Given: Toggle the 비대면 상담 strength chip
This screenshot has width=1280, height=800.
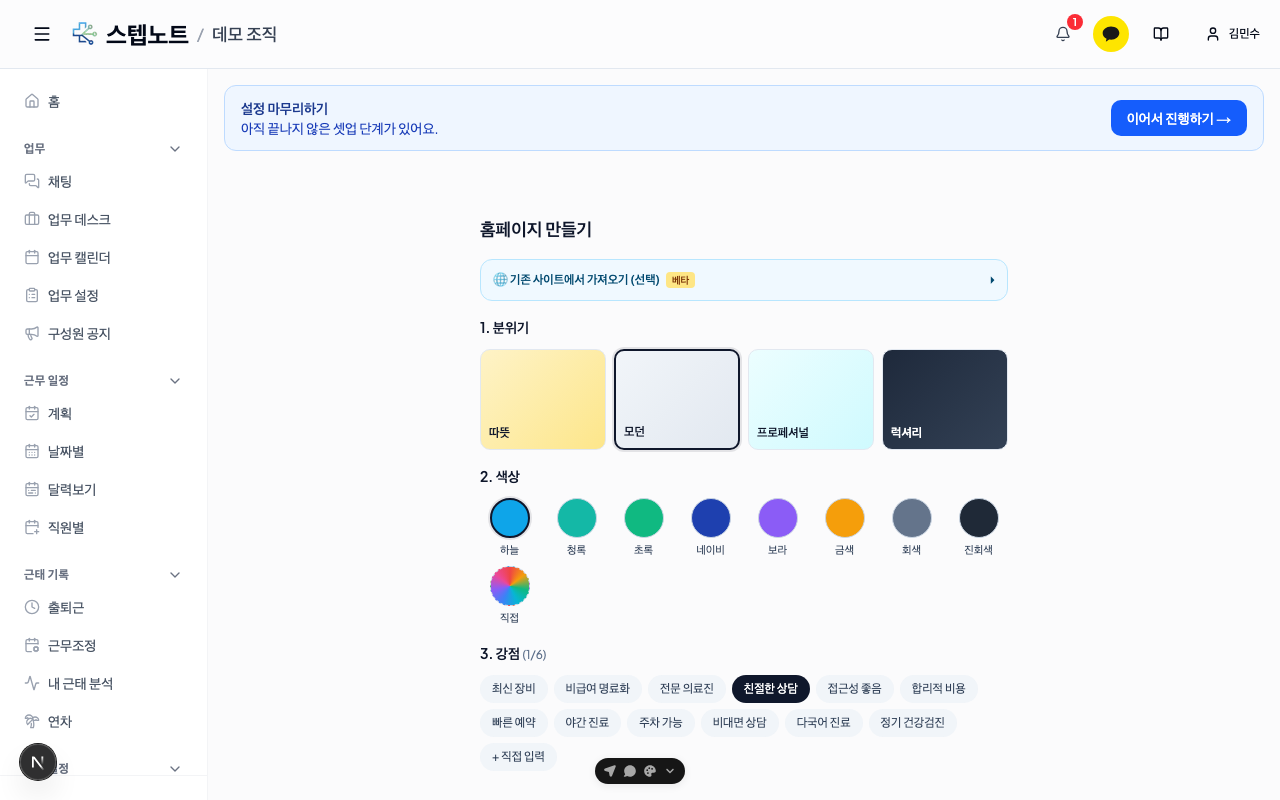Looking at the screenshot, I should click(x=740, y=723).
